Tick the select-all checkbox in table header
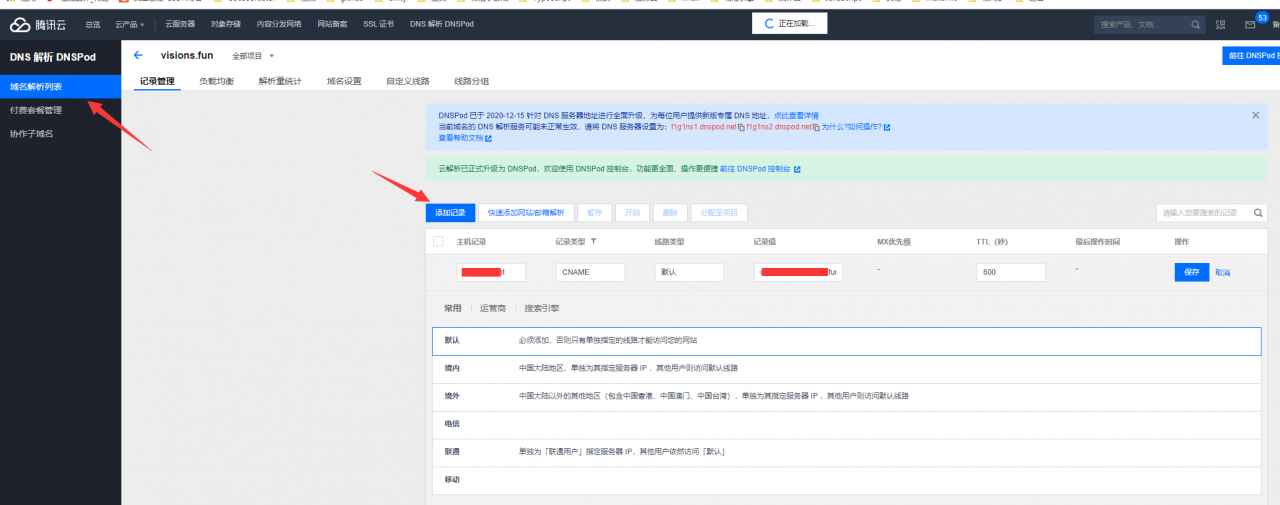Screen dimensions: 1280x505 [438, 241]
